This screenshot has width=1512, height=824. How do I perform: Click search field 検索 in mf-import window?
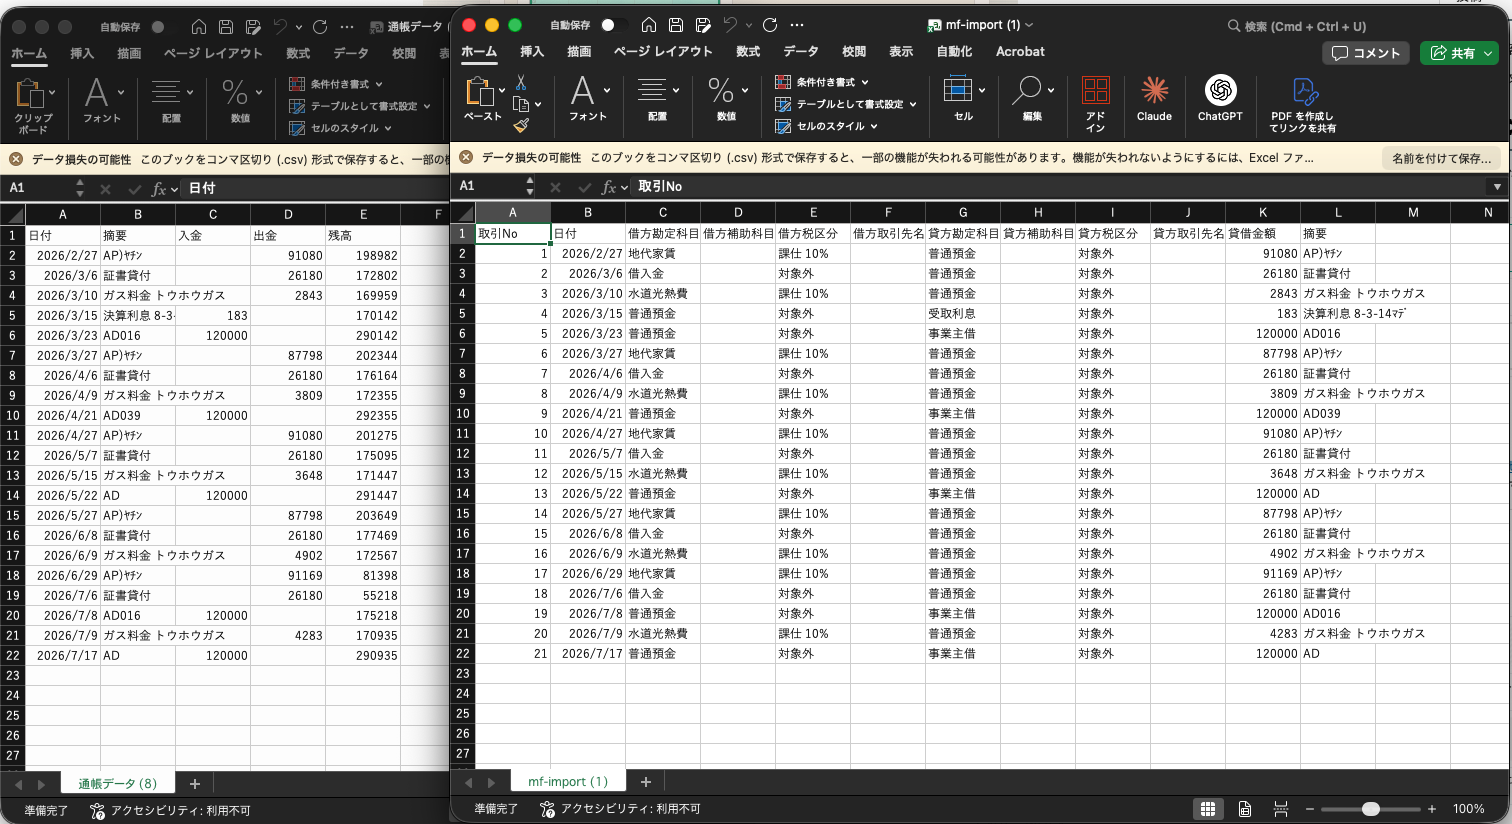point(1297,26)
